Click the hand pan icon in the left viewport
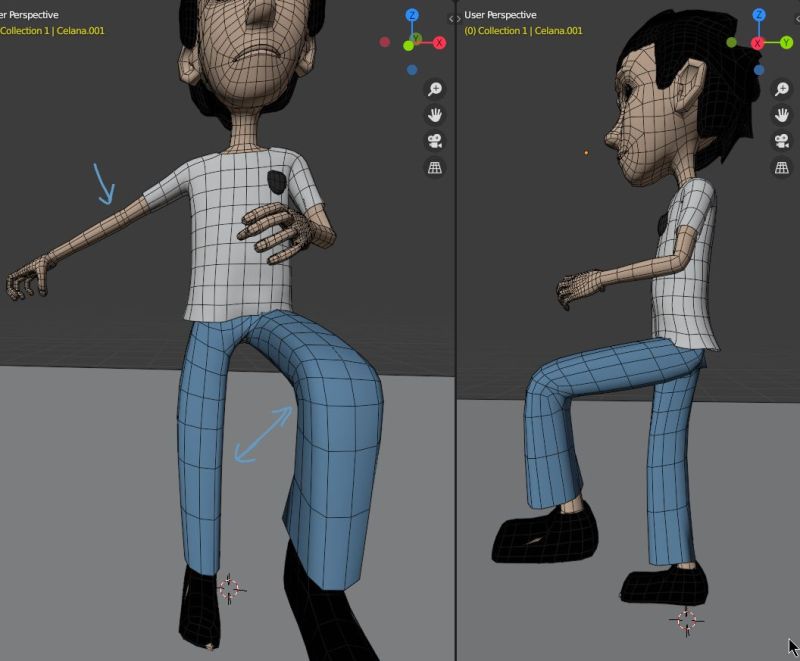Image resolution: width=800 pixels, height=661 pixels. coord(433,115)
